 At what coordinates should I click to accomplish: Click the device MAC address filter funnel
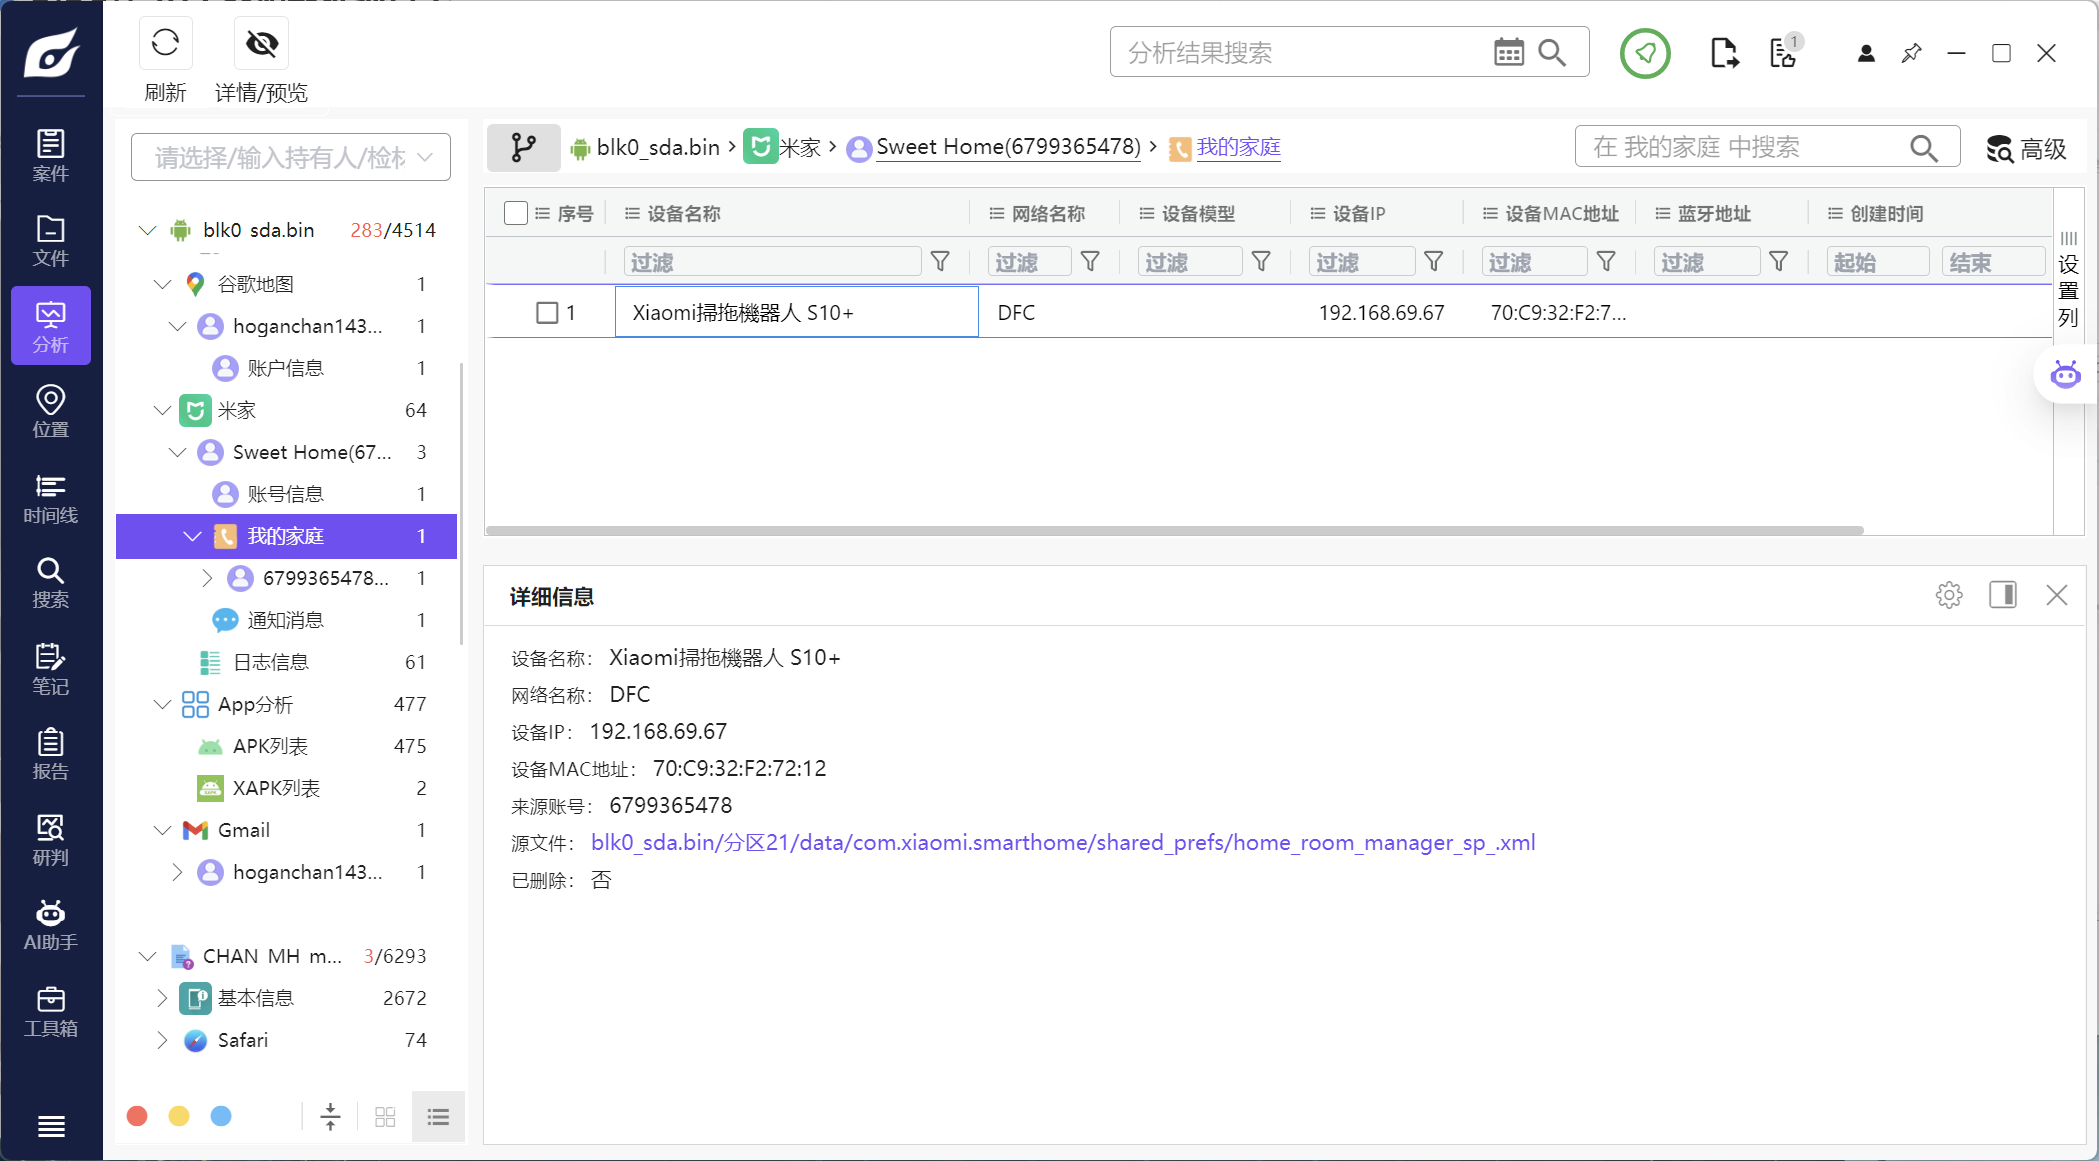pos(1606,262)
